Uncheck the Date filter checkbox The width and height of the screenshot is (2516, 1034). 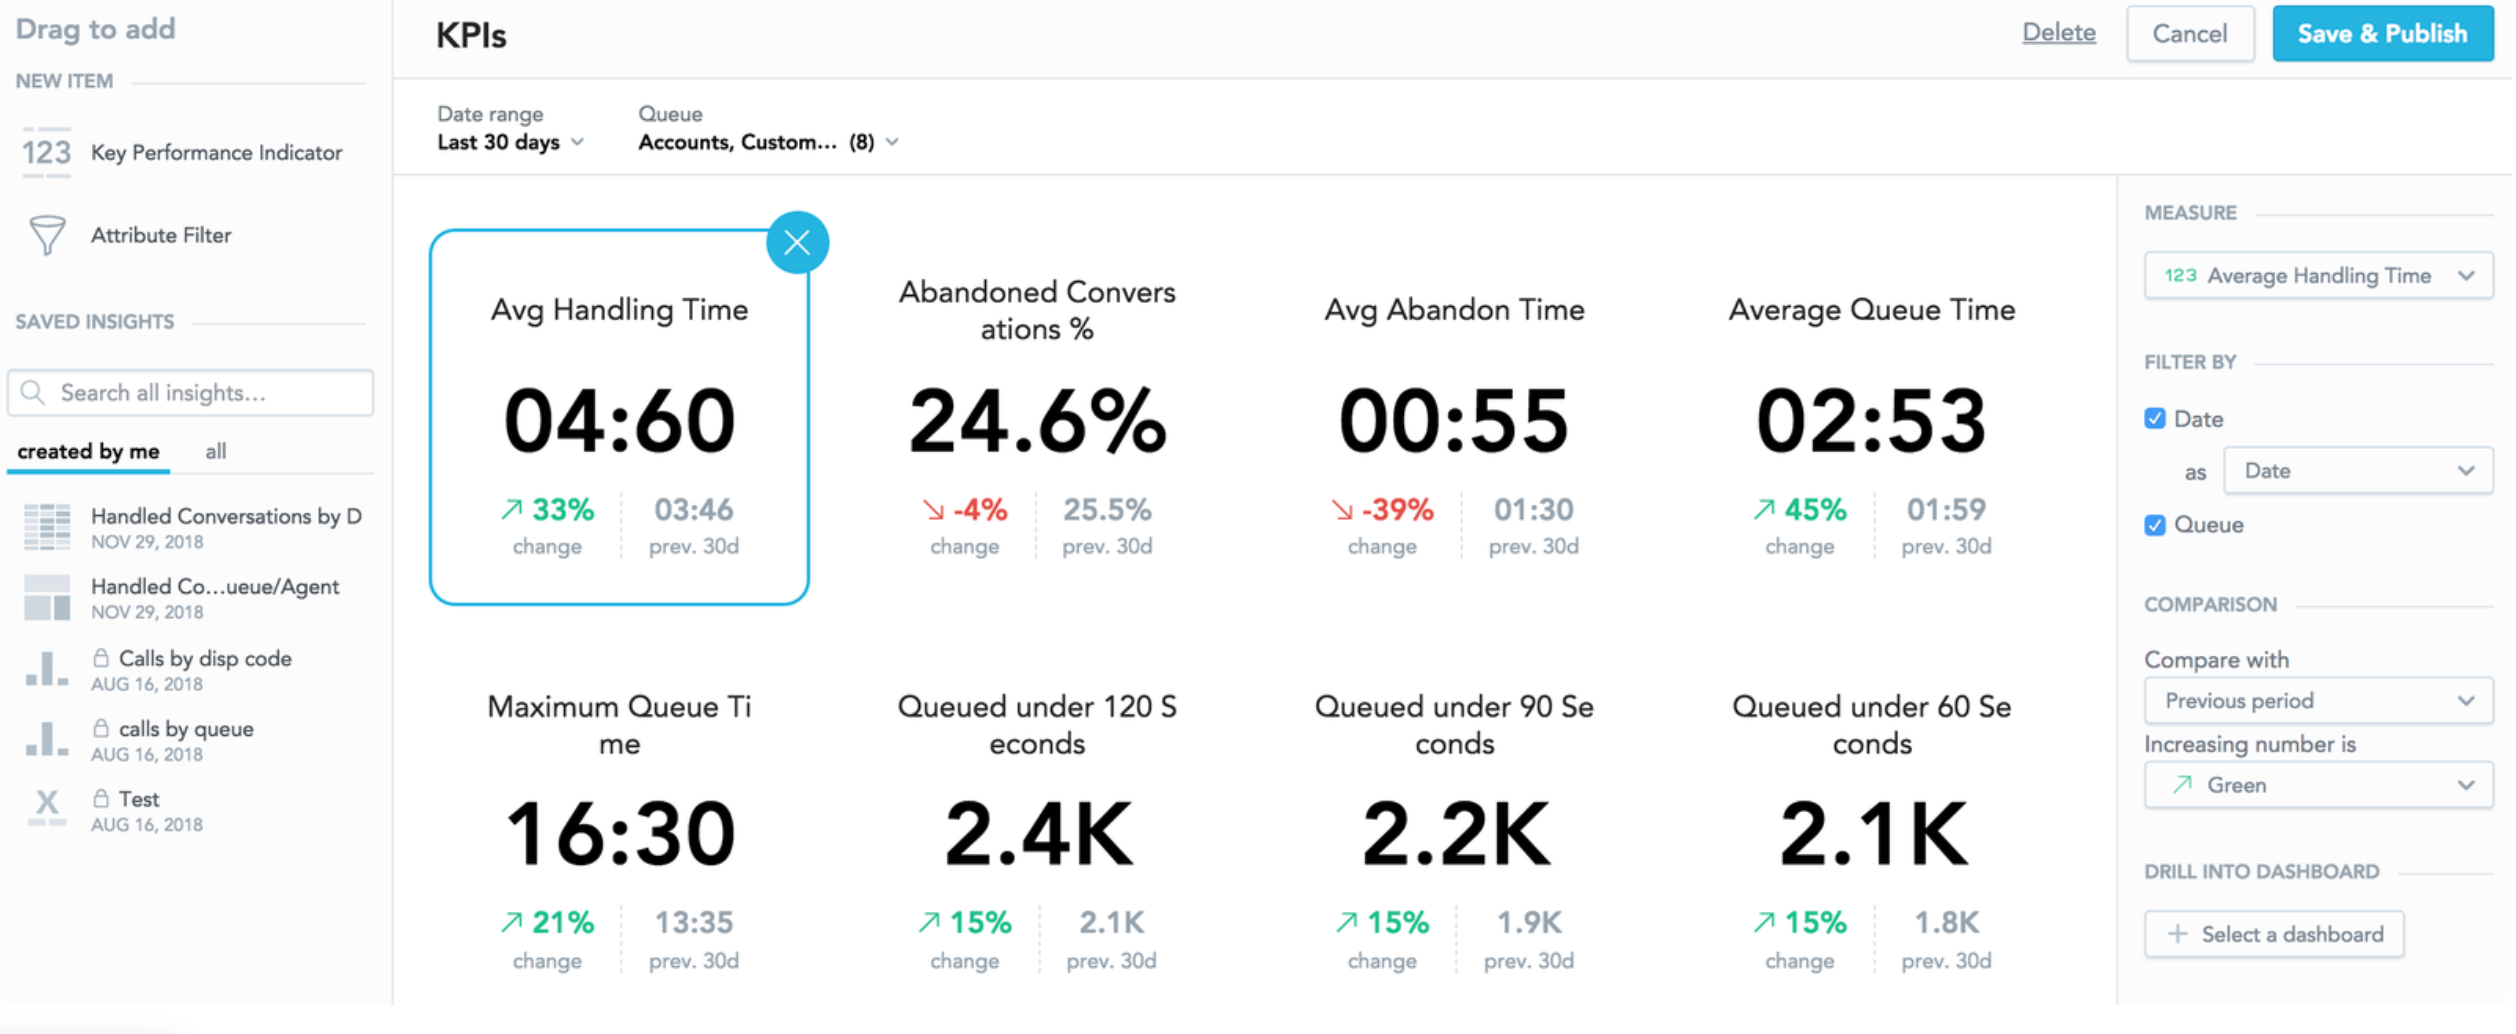[x=2154, y=419]
